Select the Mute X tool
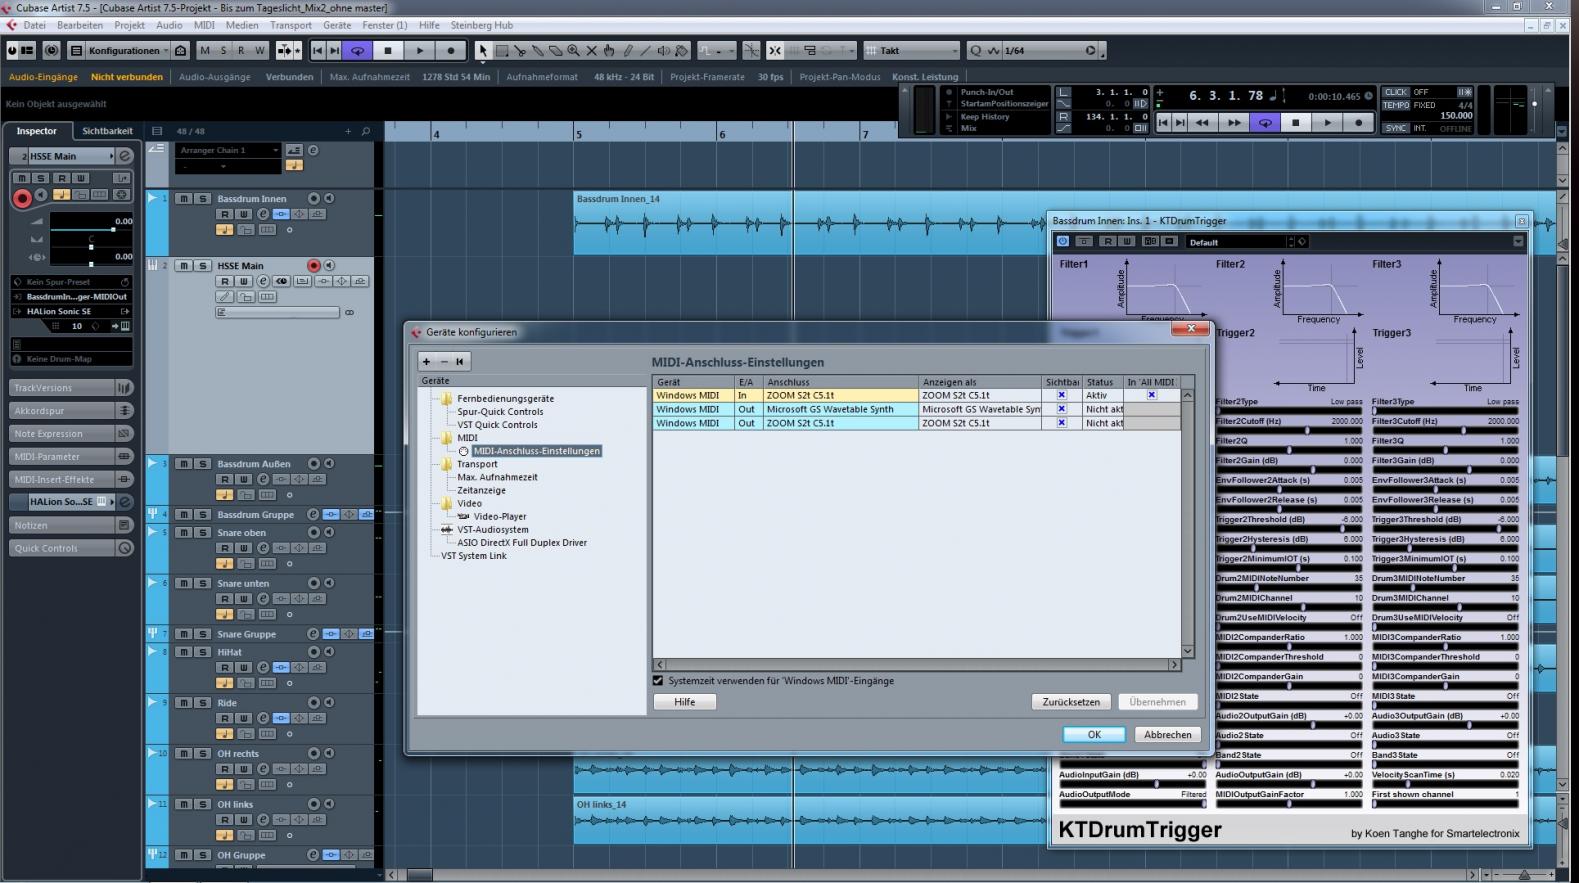The height and width of the screenshot is (883, 1579). (x=592, y=51)
